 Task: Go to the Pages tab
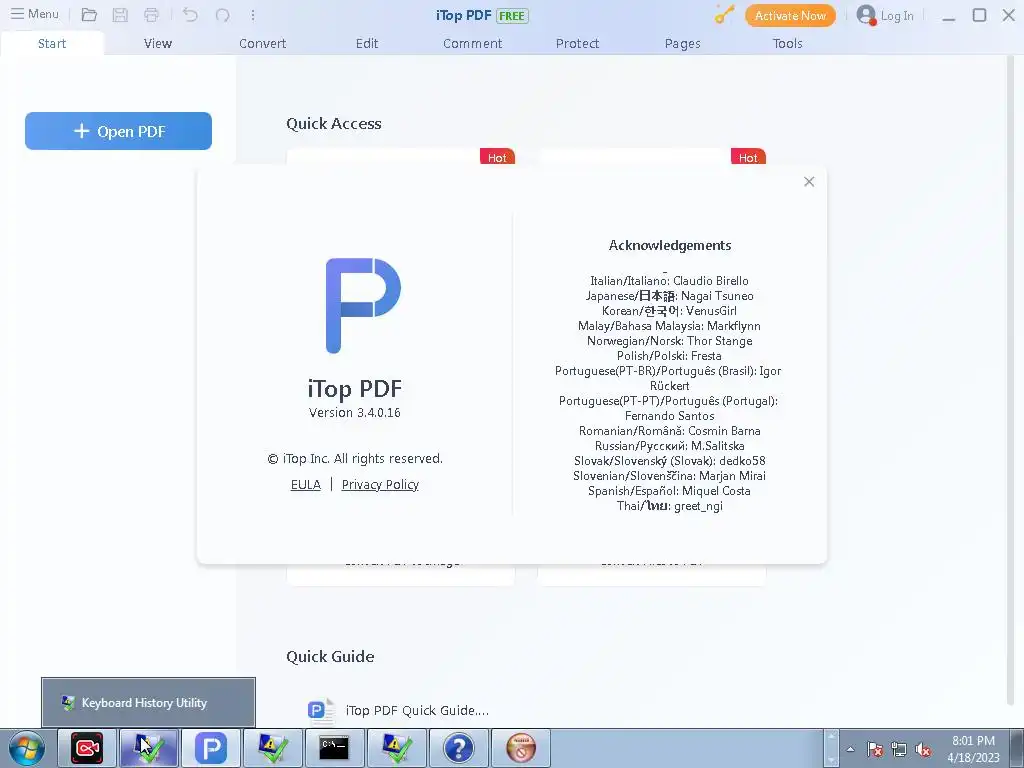coord(682,43)
